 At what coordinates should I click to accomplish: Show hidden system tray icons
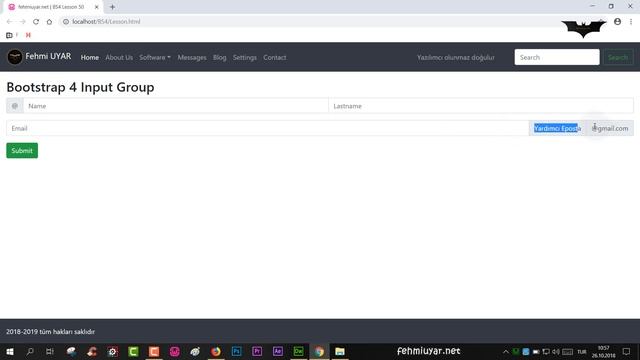tap(506, 351)
